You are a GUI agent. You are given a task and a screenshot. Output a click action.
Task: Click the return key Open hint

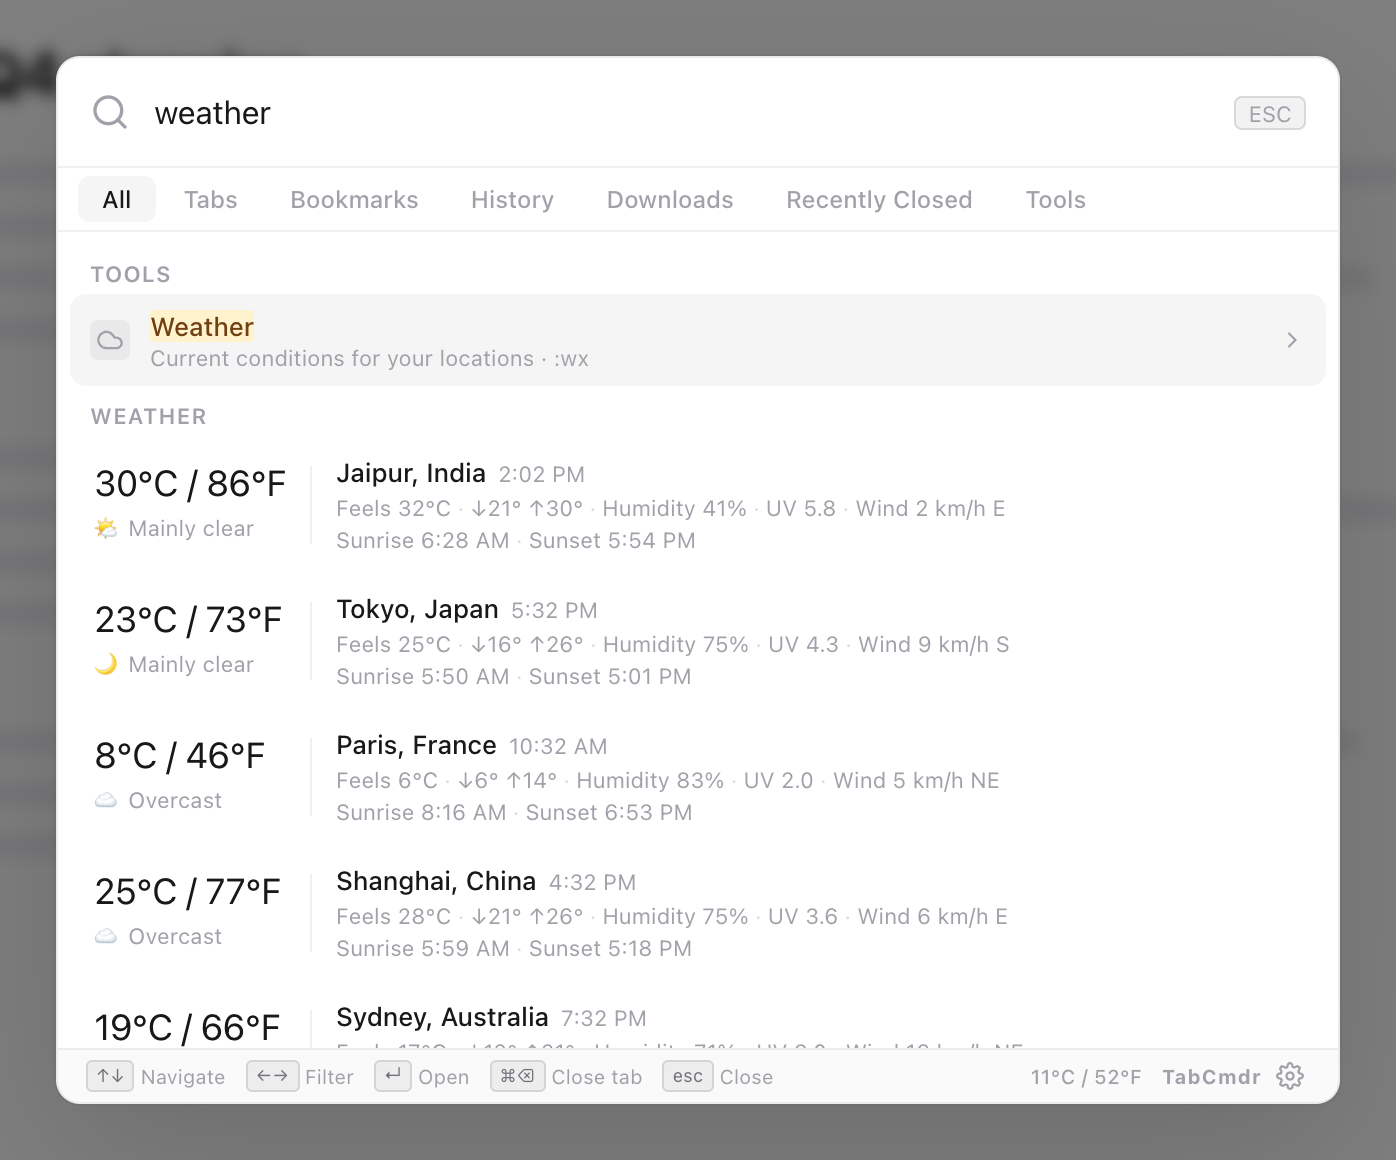393,1076
